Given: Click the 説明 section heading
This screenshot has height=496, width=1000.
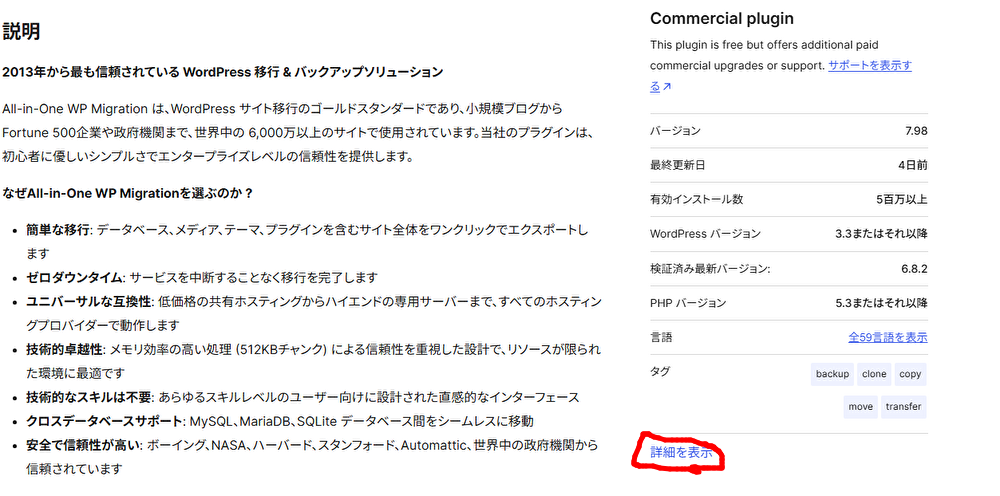Looking at the screenshot, I should point(21,31).
